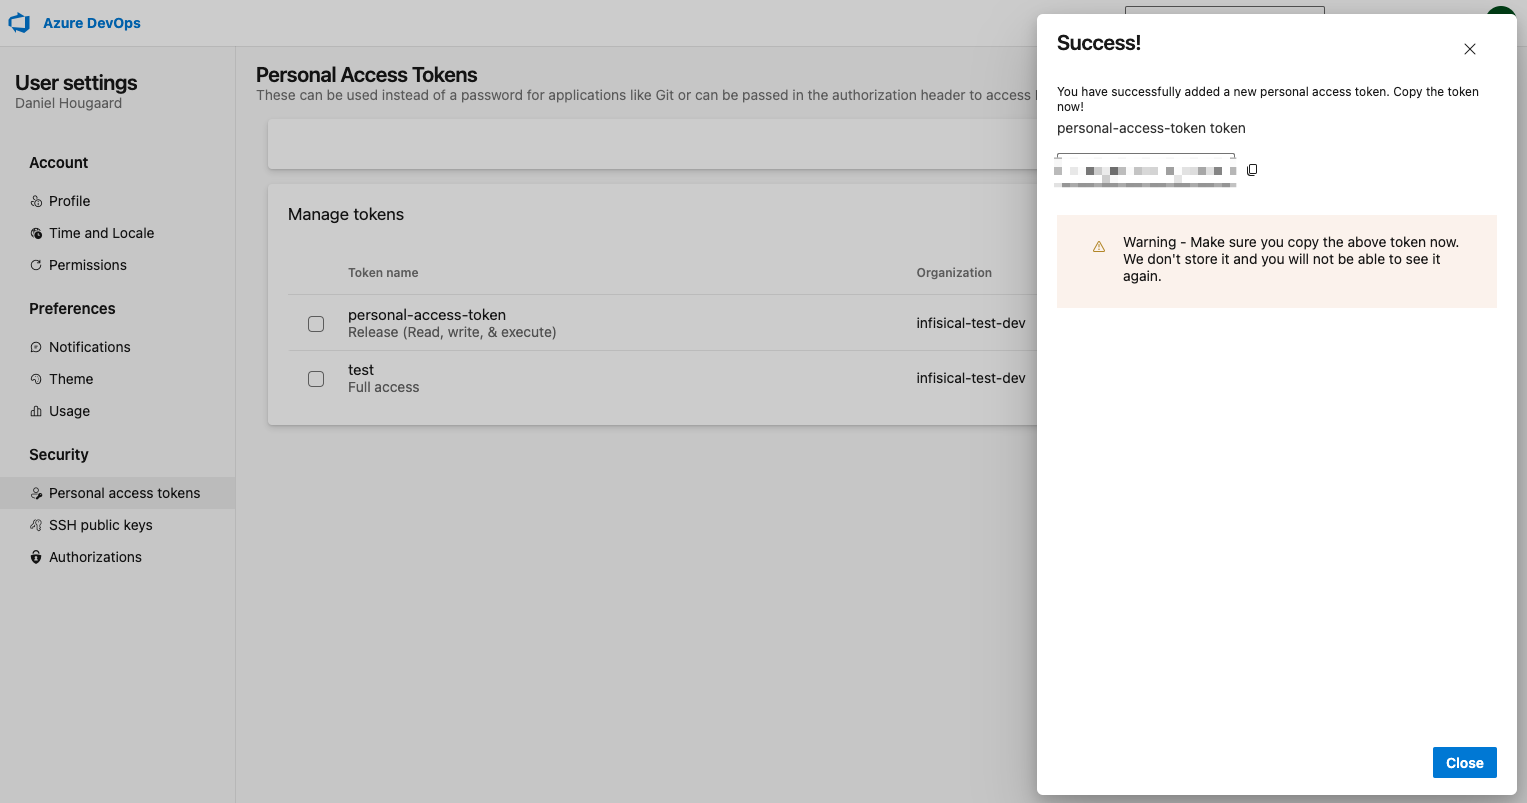Open Profile settings
This screenshot has width=1527, height=803.
point(69,201)
